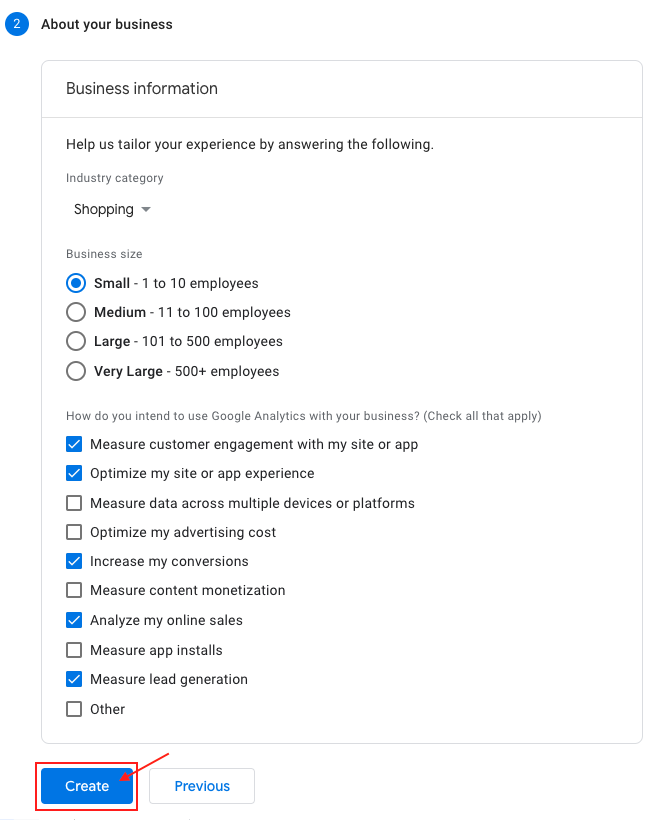Uncheck Optimize my site or app experience

point(74,473)
